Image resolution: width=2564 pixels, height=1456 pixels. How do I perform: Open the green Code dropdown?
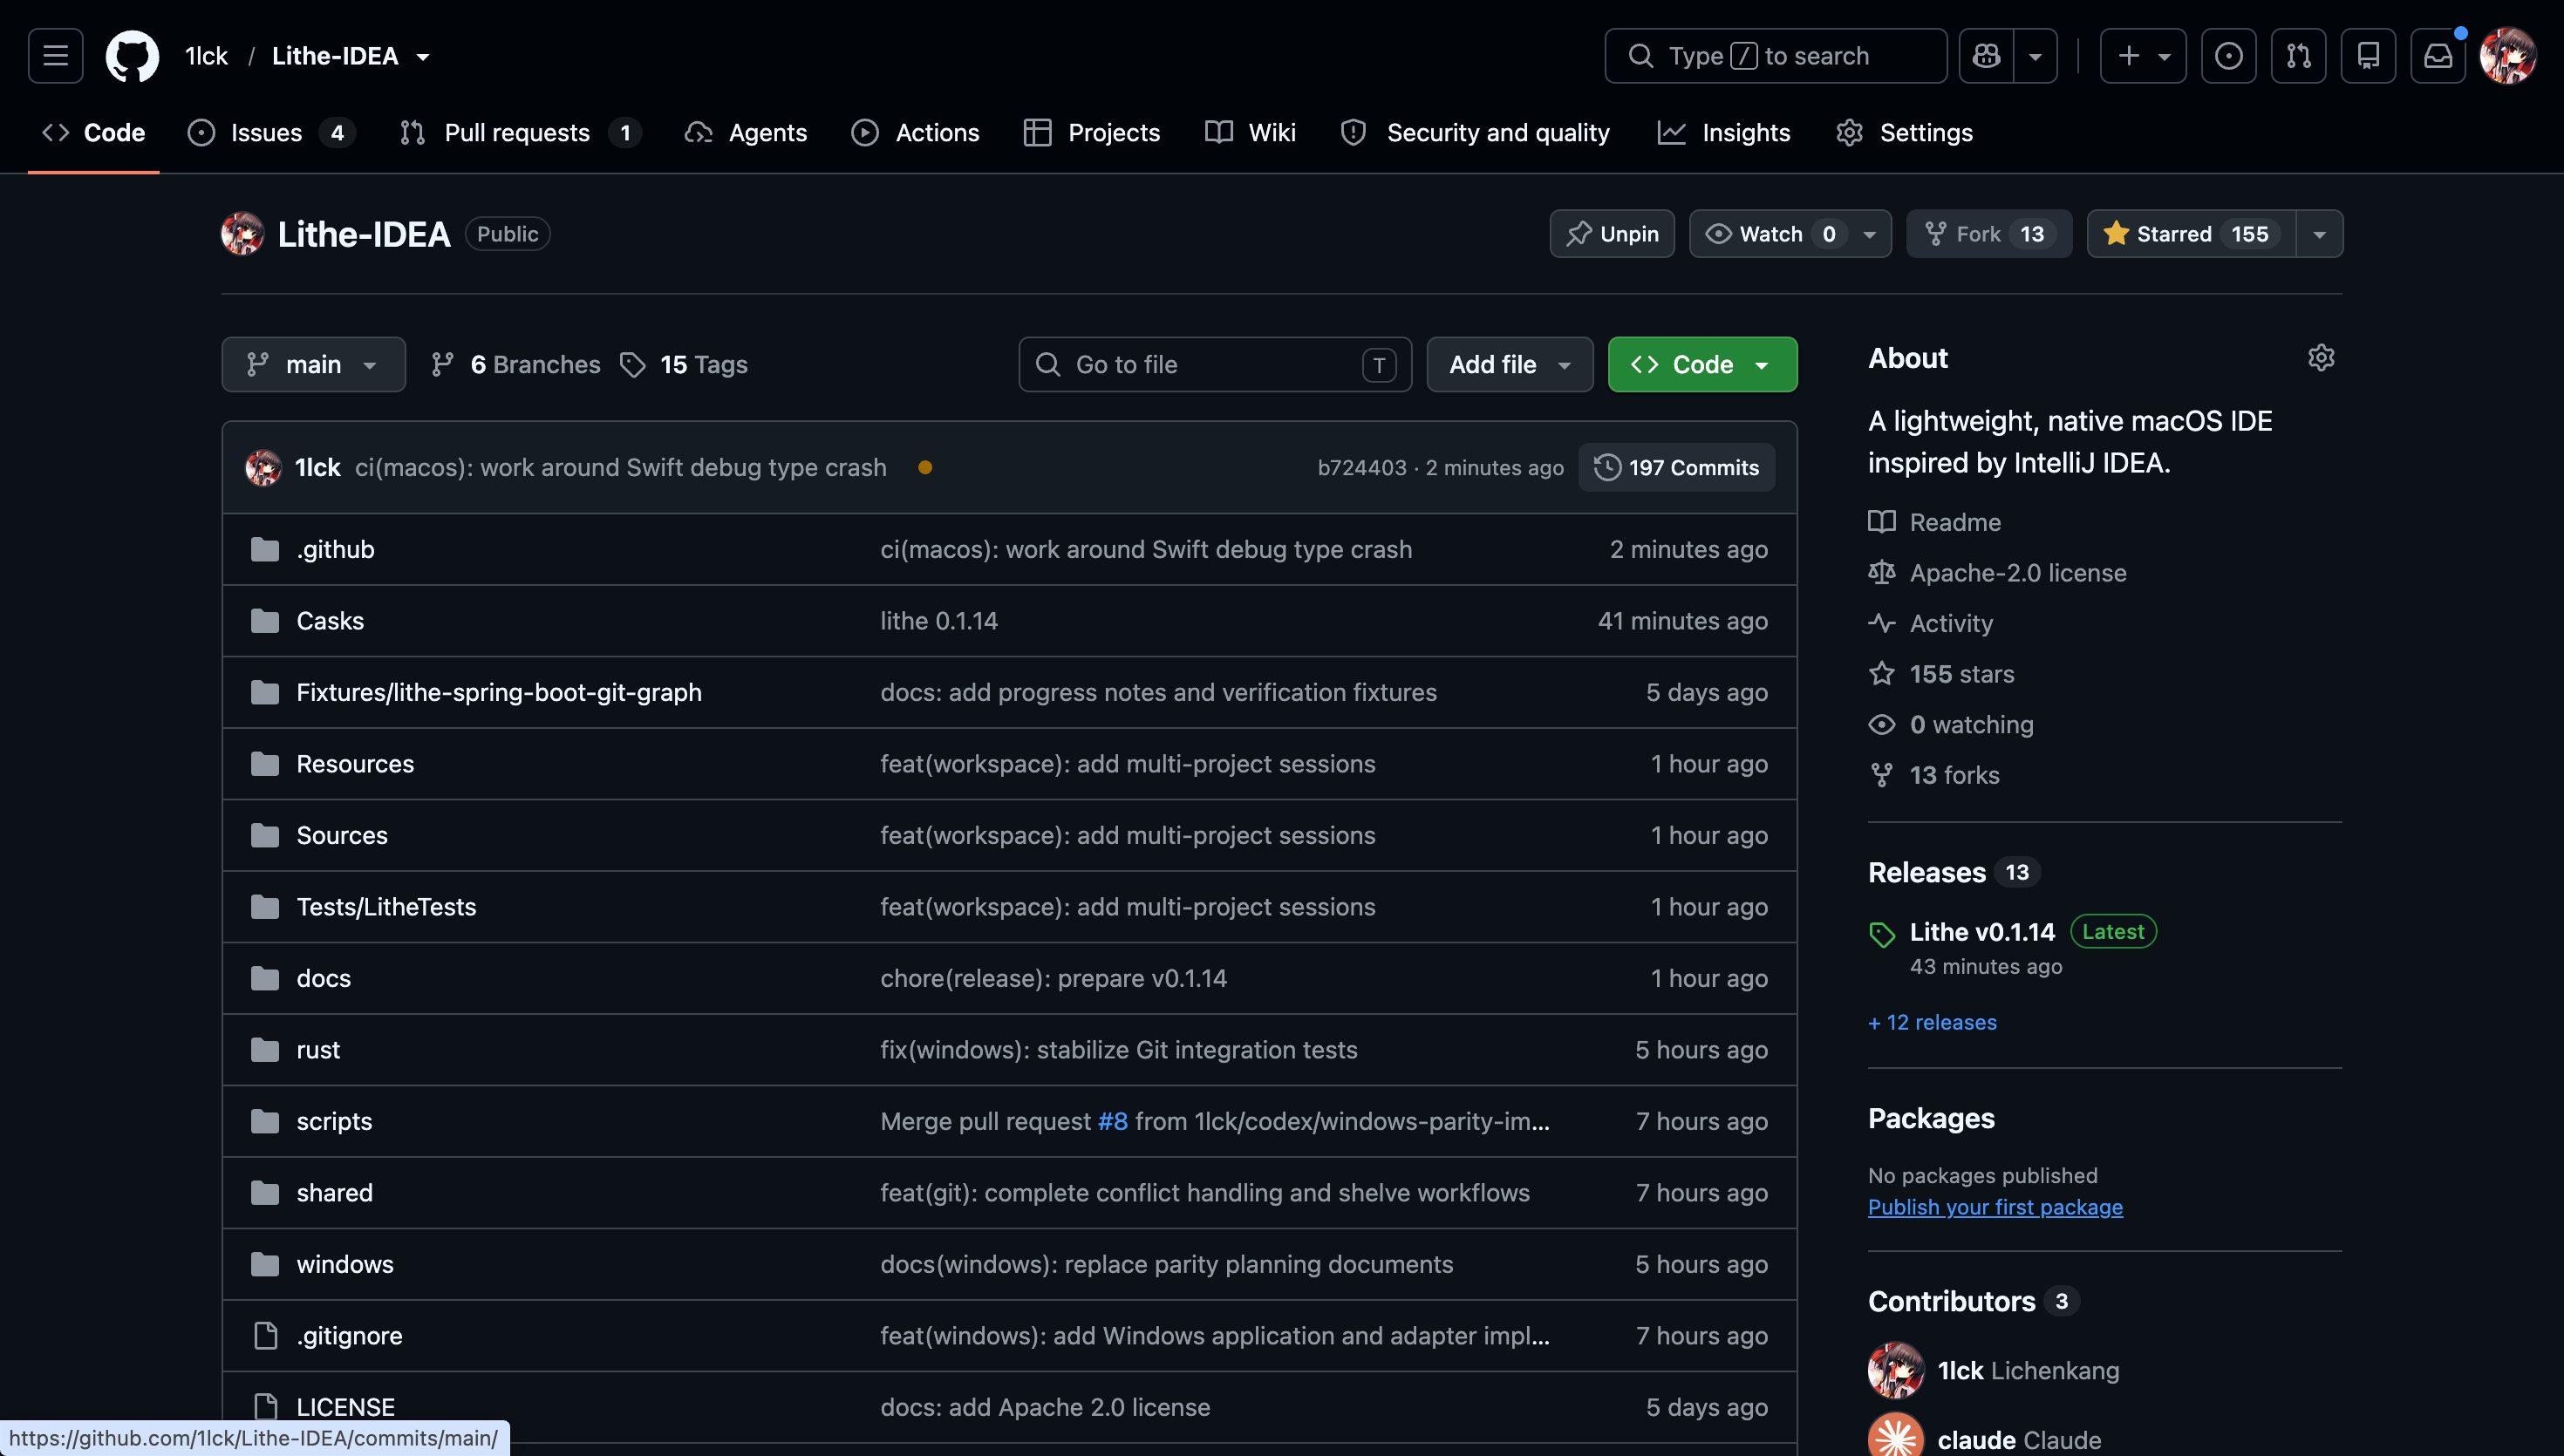[x=1702, y=364]
